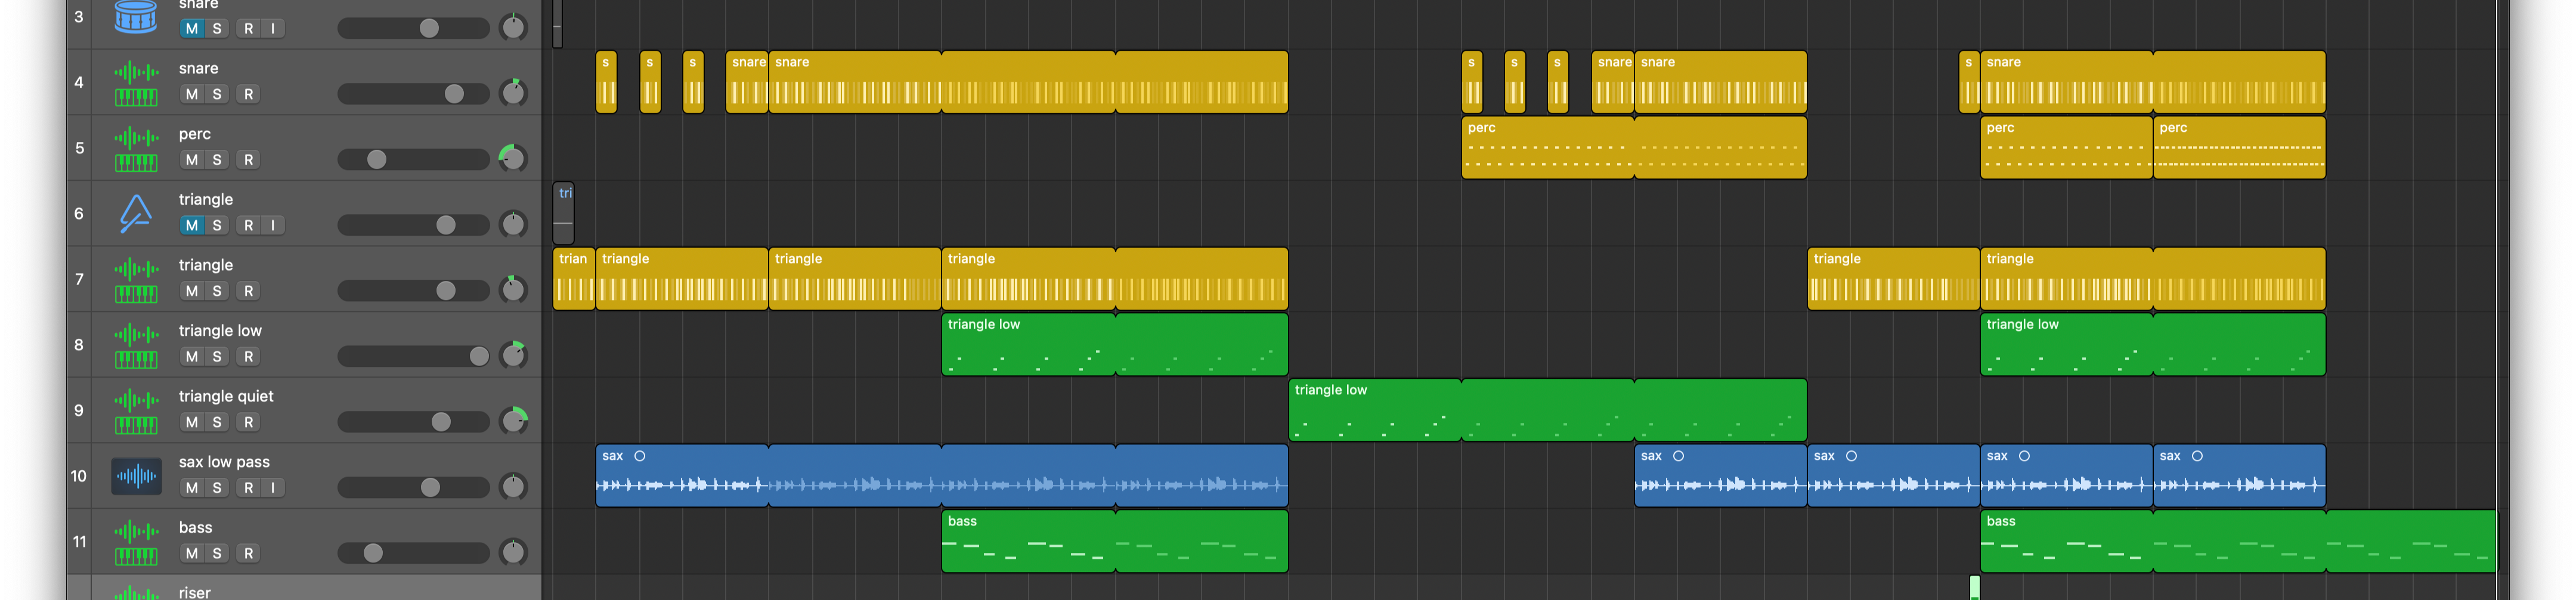Click track number 8
The height and width of the screenshot is (600, 2576).
[79, 345]
